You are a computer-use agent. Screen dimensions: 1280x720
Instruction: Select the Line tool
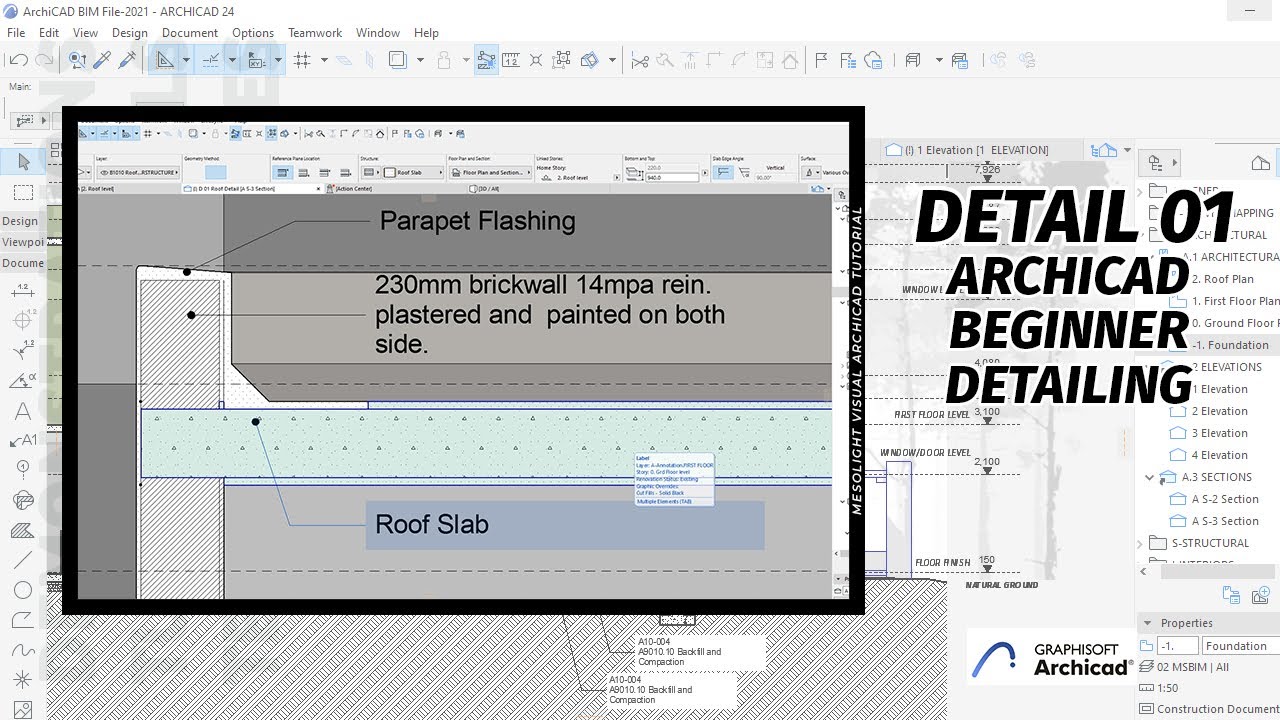[22, 560]
